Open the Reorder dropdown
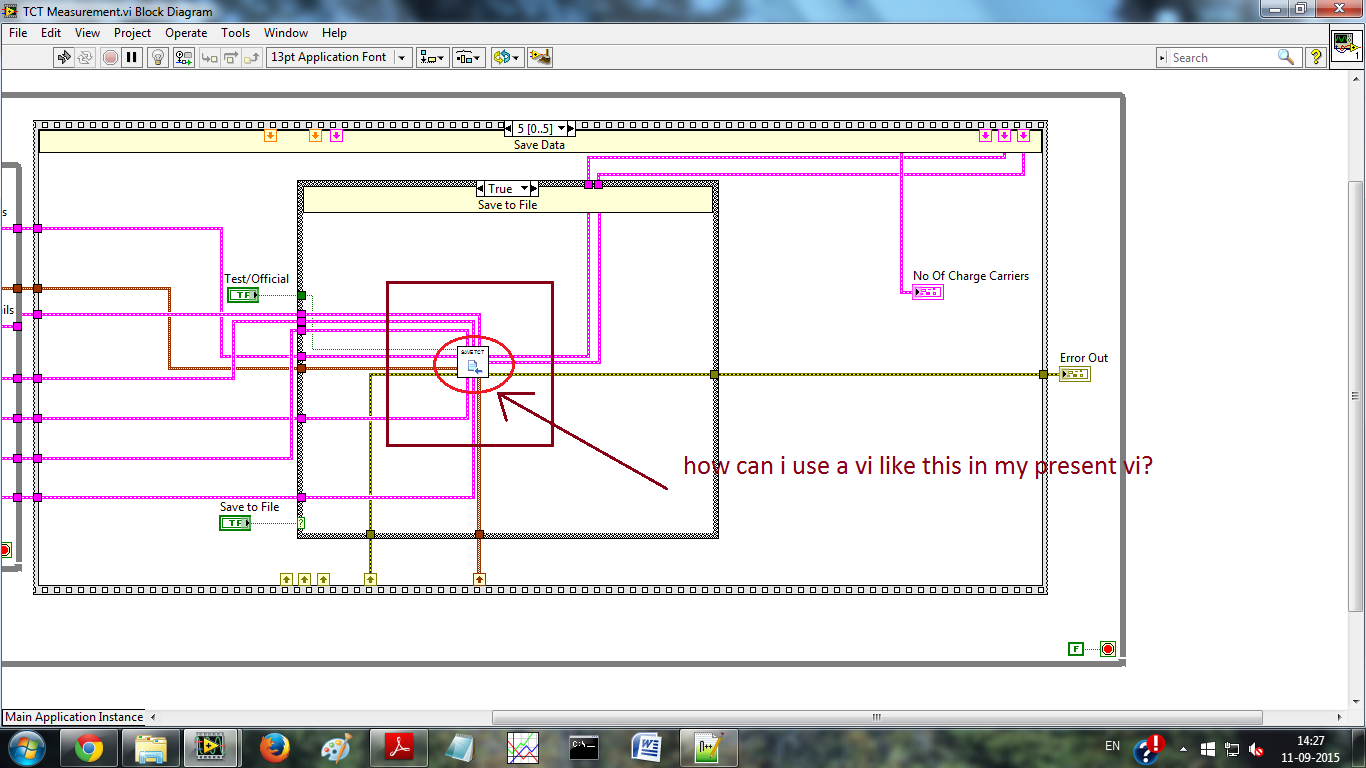 [x=507, y=57]
